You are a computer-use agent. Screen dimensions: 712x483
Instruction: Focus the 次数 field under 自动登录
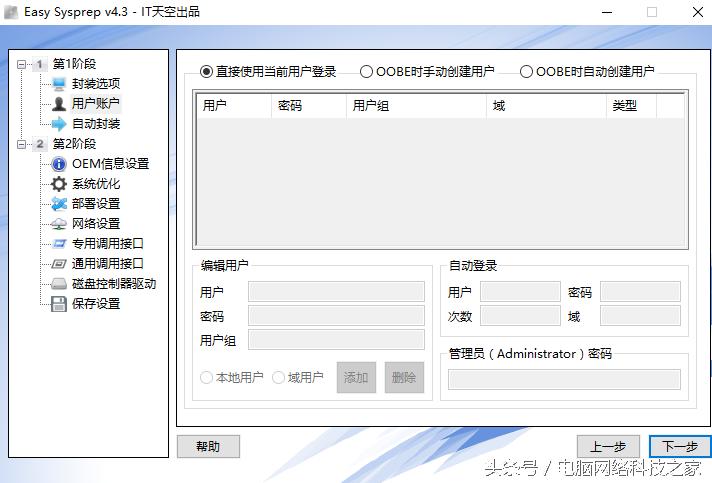tap(520, 315)
